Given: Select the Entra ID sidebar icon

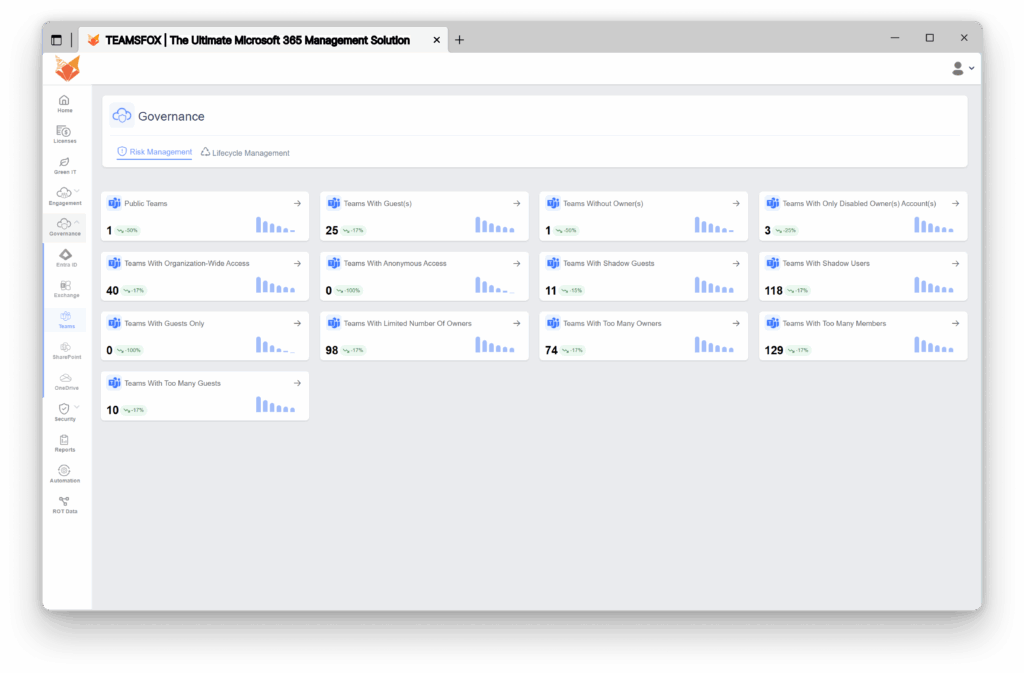Looking at the screenshot, I should [x=64, y=259].
